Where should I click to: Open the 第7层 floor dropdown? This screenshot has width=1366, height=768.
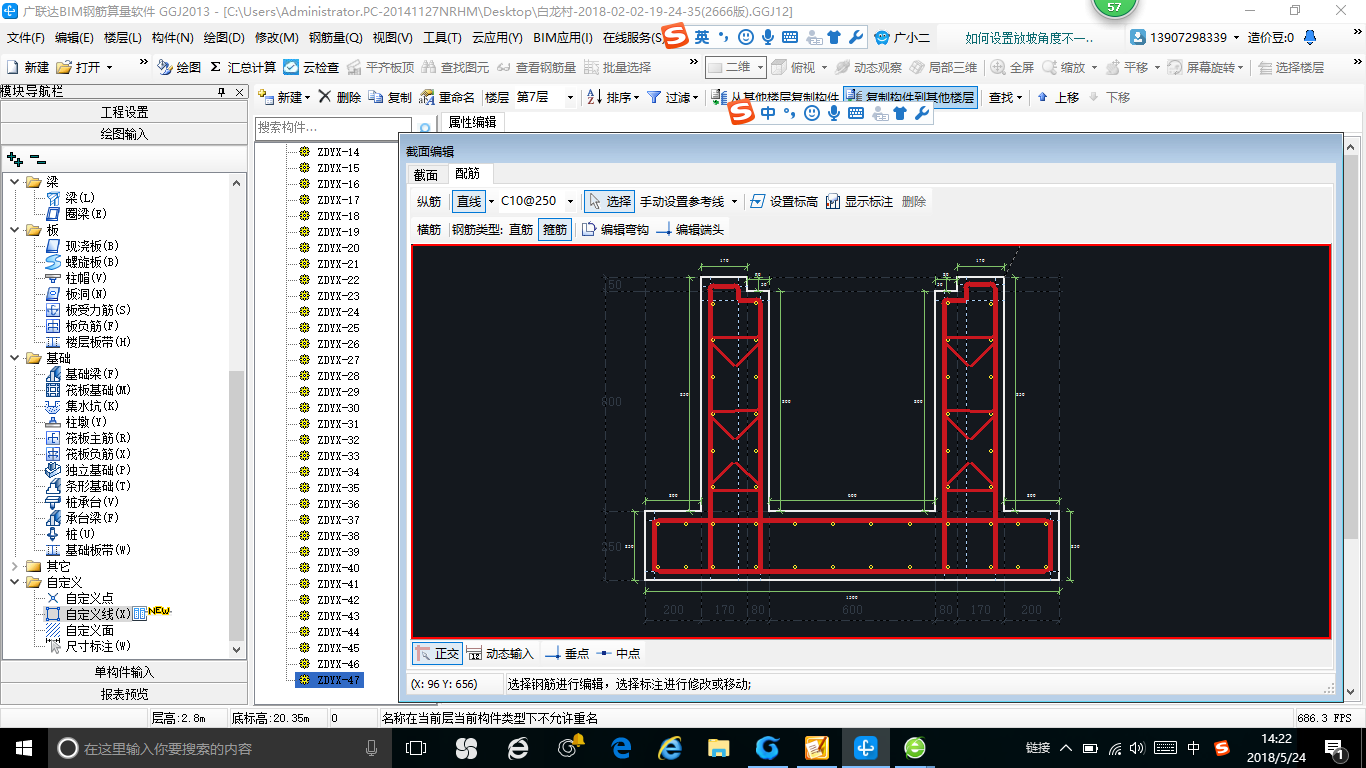click(570, 97)
